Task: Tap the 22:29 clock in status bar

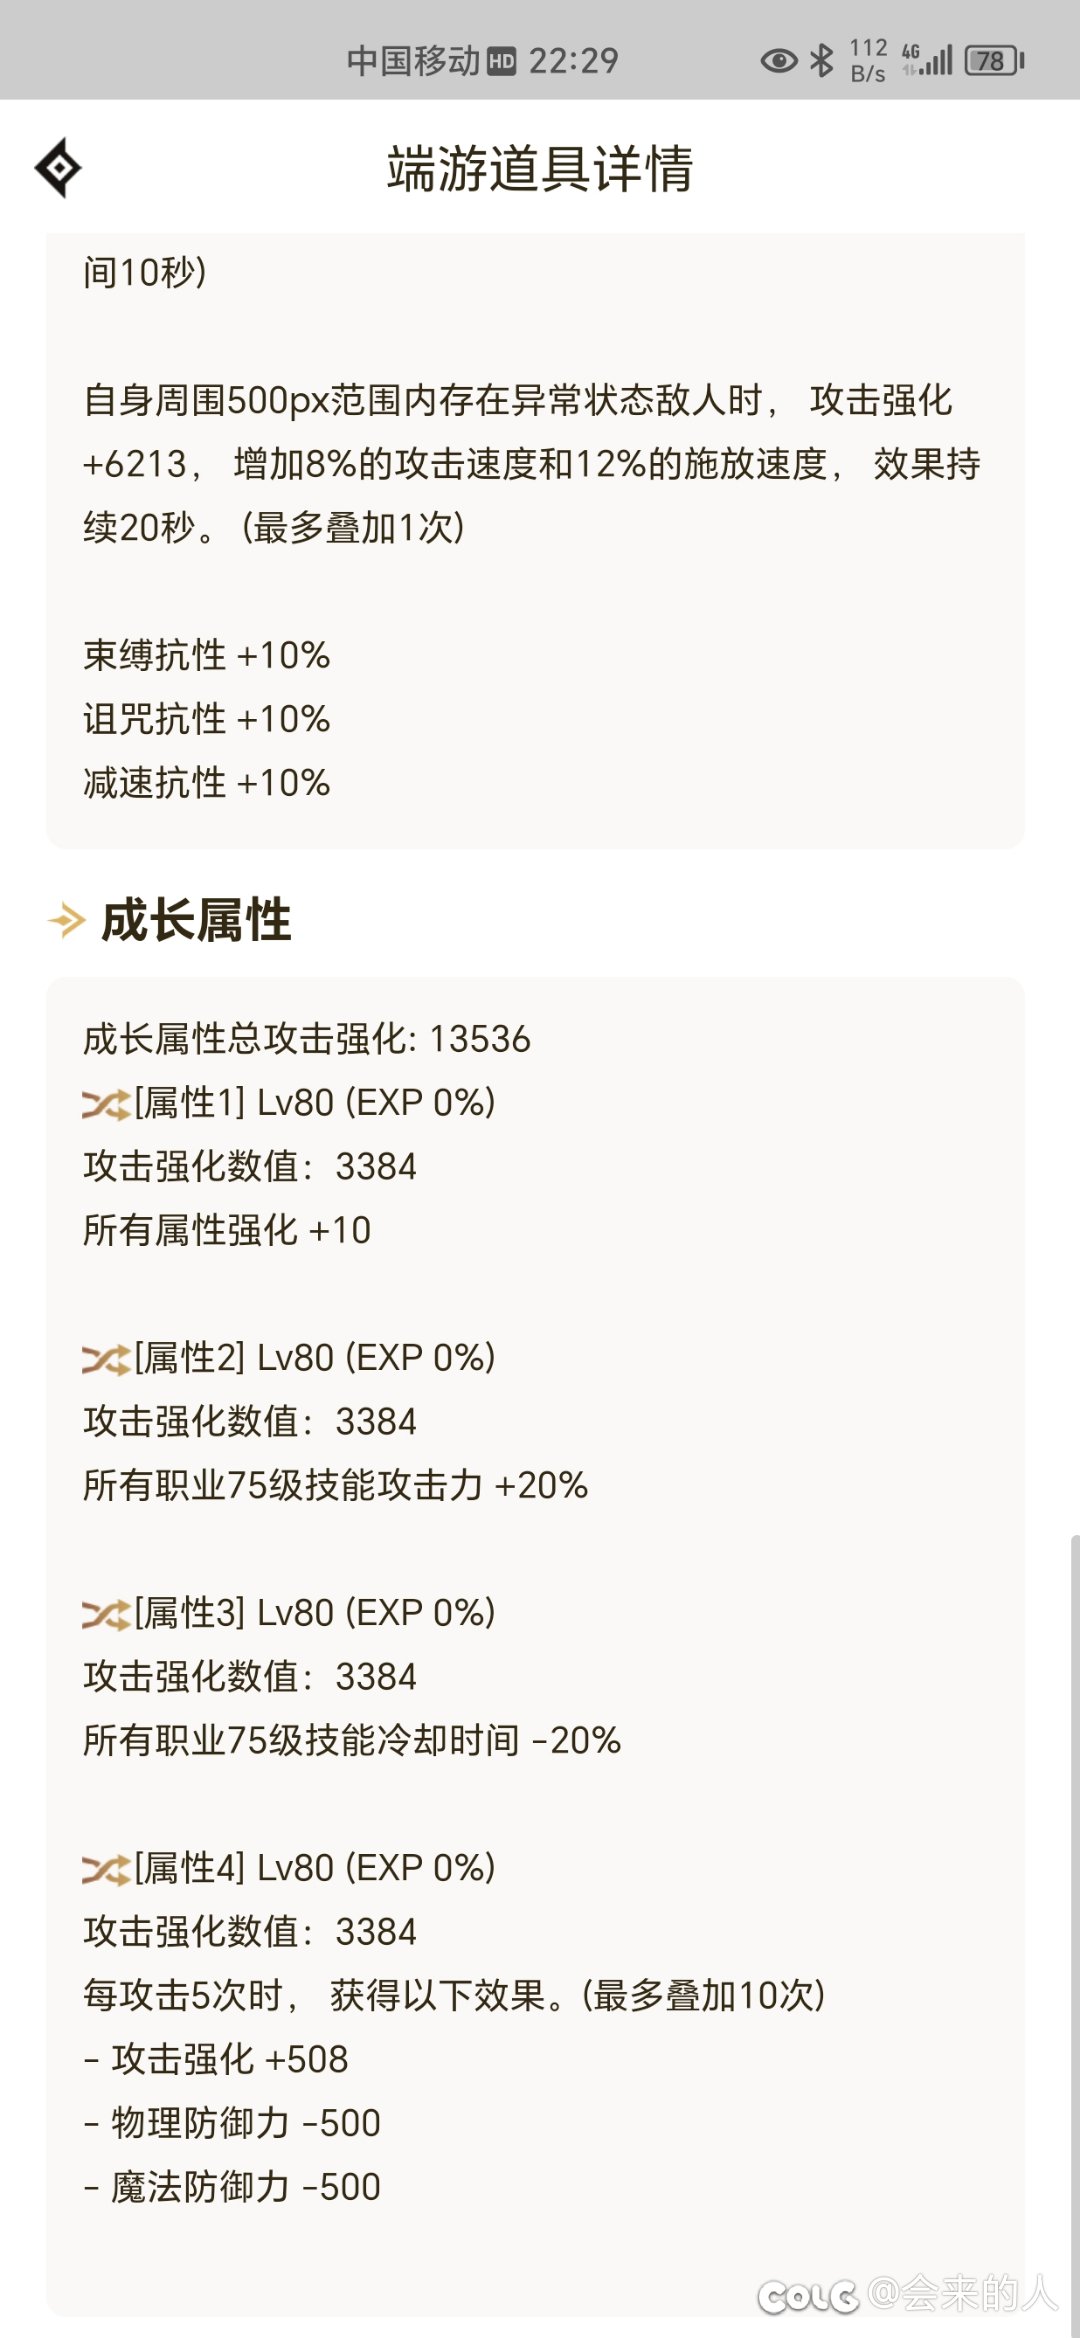Action: click(573, 61)
